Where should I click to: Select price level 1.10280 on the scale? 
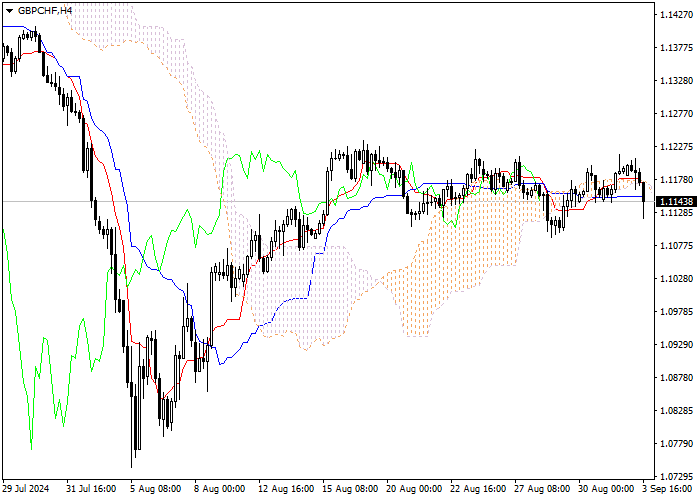[x=676, y=279]
